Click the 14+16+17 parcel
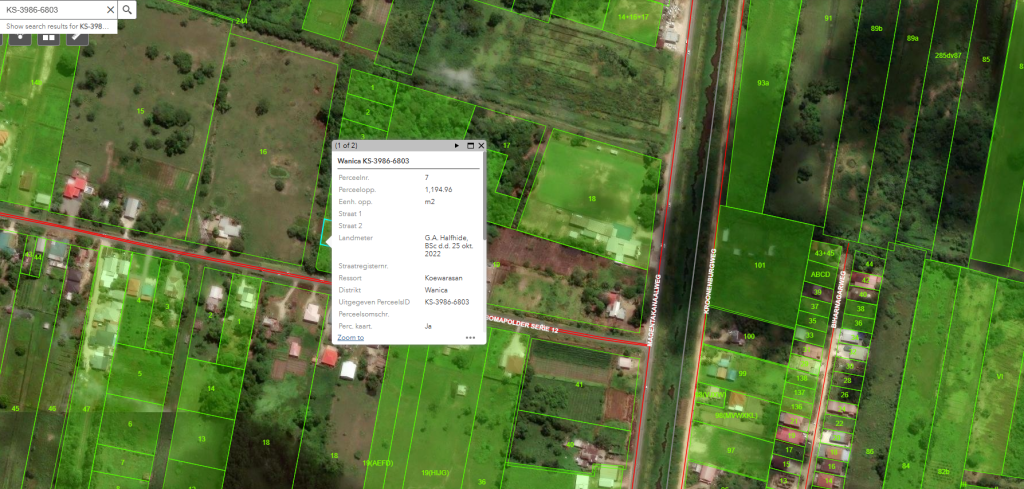The image size is (1024, 489). point(633,17)
